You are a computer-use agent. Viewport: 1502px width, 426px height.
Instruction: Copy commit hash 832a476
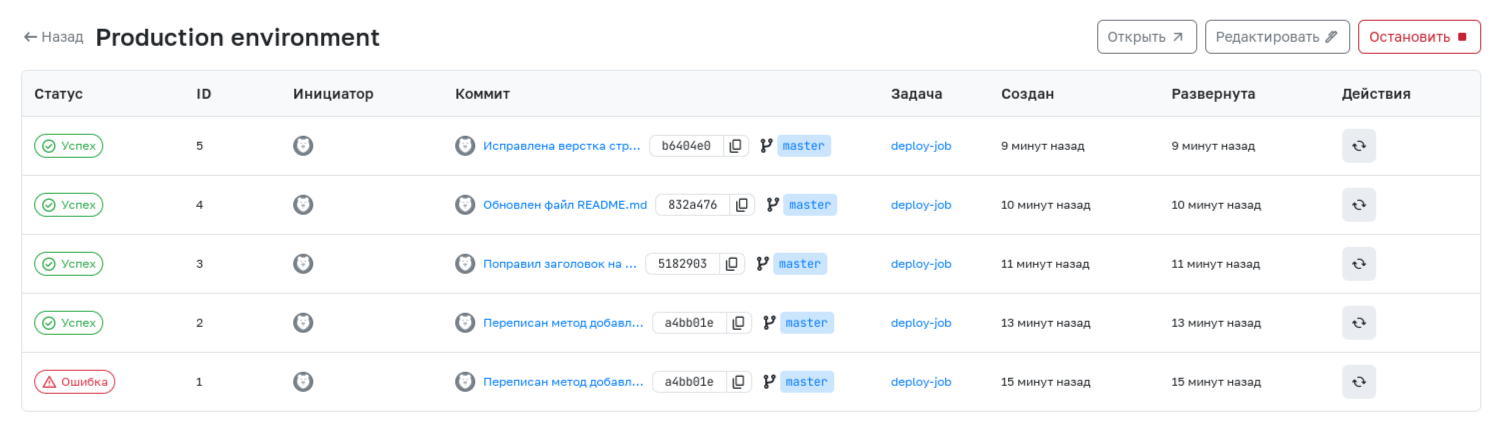pos(742,205)
